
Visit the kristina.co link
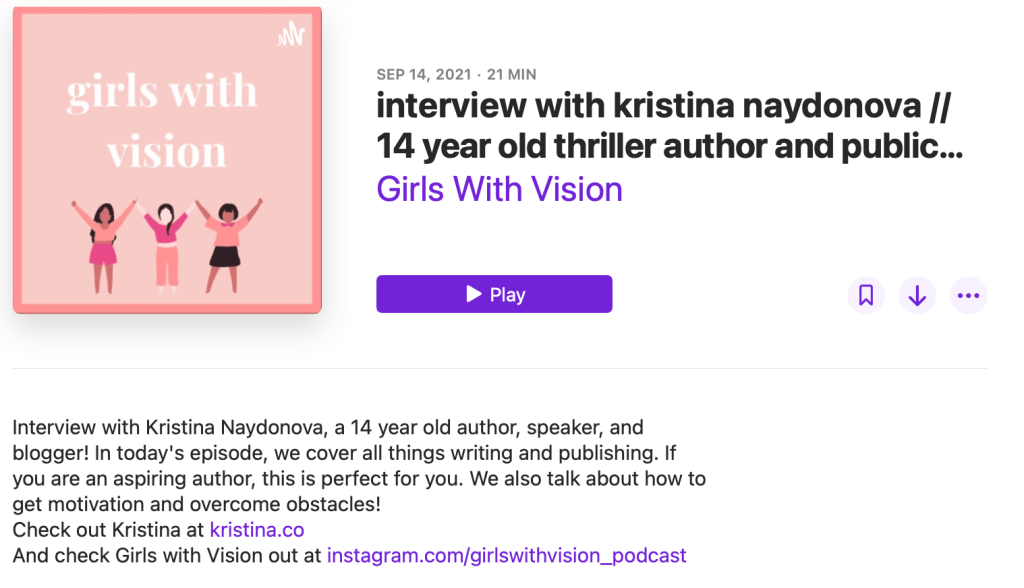coord(256,530)
